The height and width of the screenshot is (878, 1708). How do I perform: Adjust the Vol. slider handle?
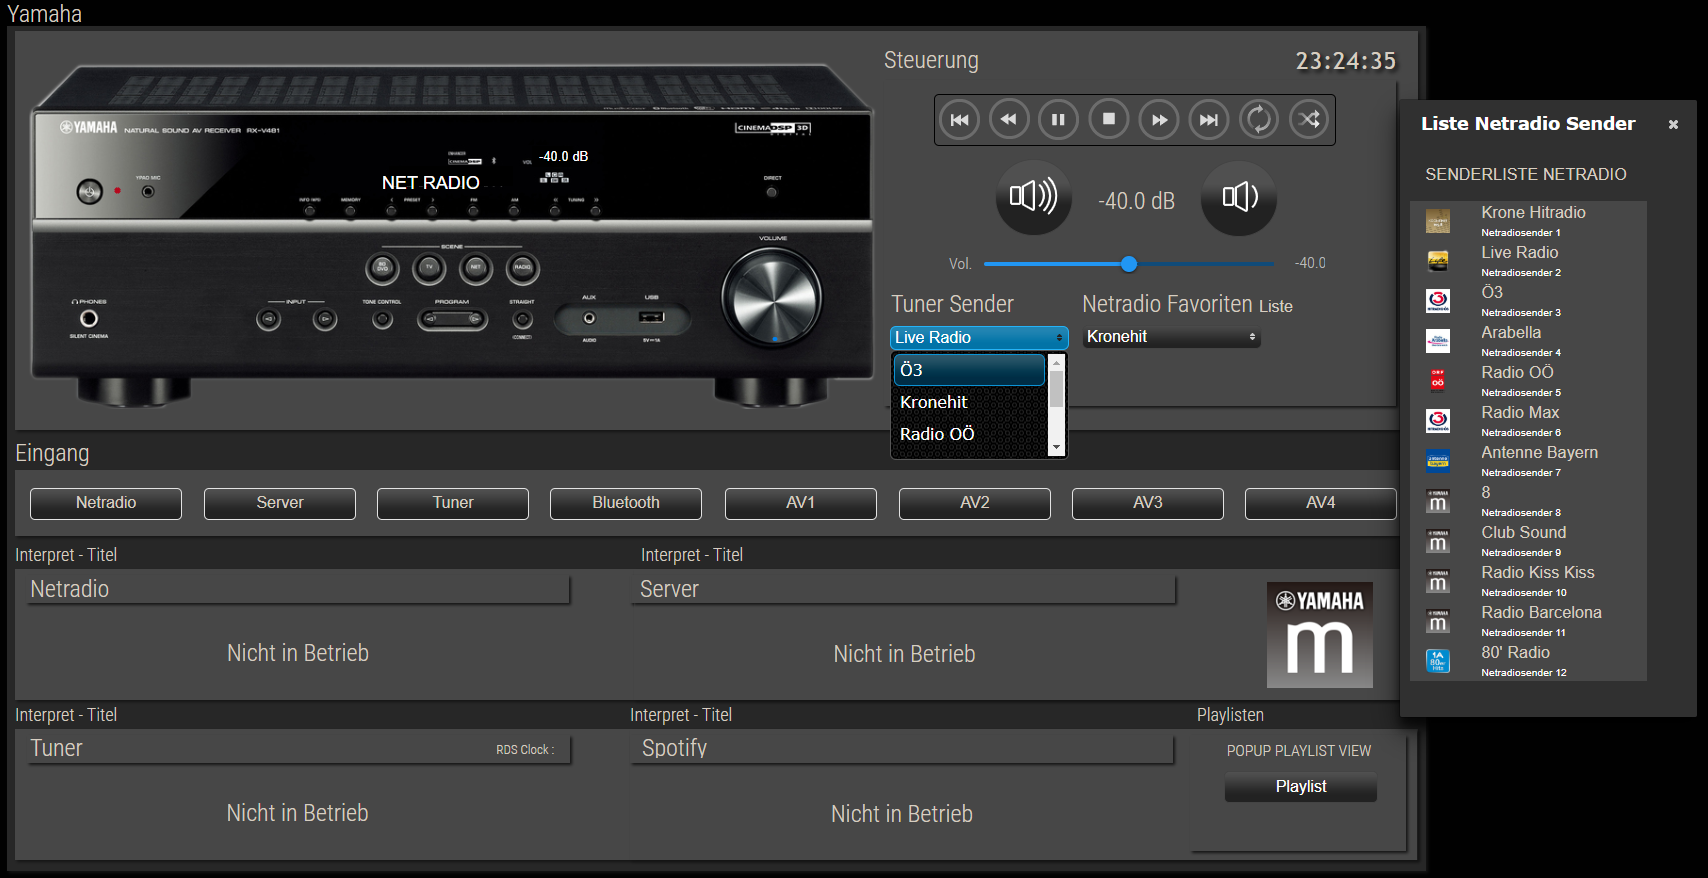point(1129,264)
